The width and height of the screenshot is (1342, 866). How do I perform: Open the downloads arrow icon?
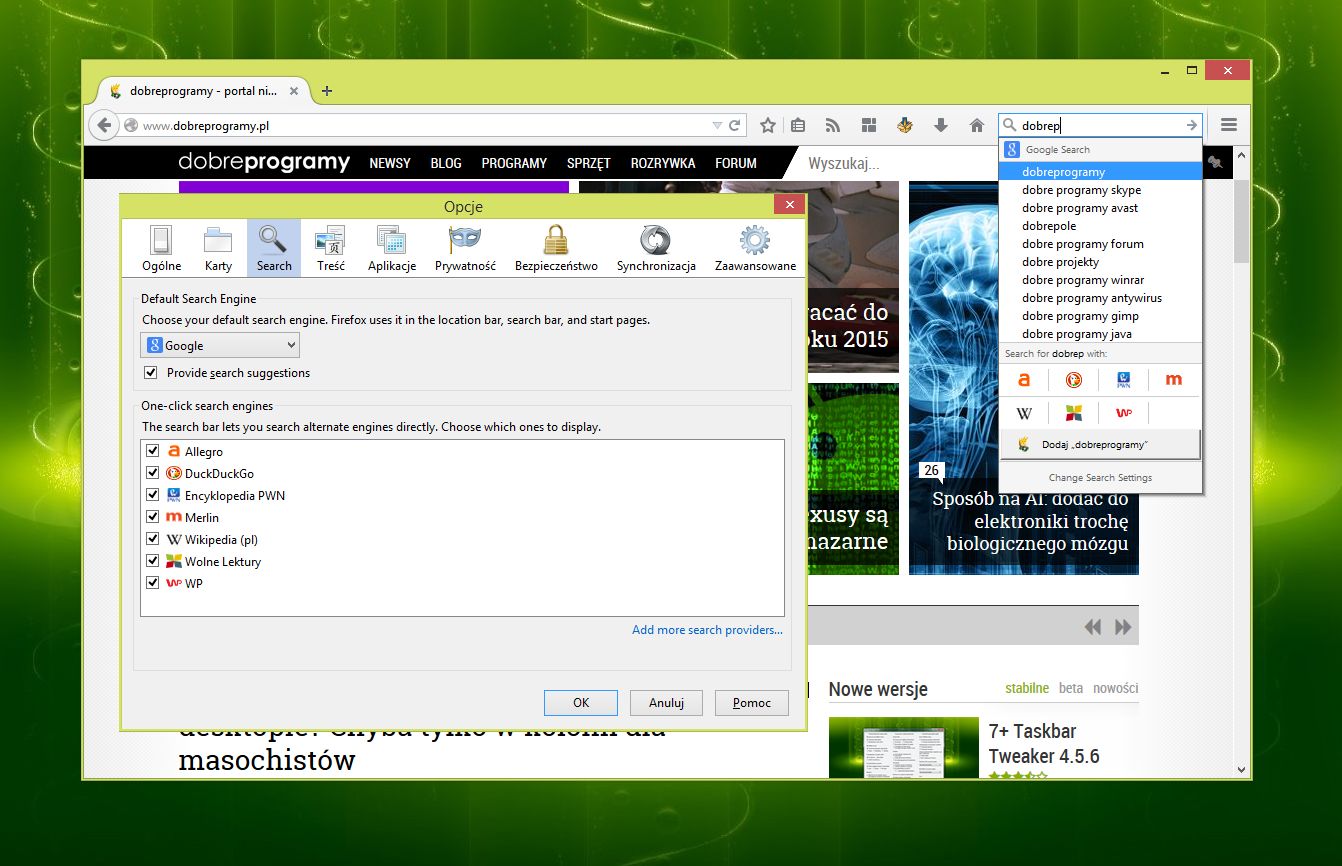point(940,125)
